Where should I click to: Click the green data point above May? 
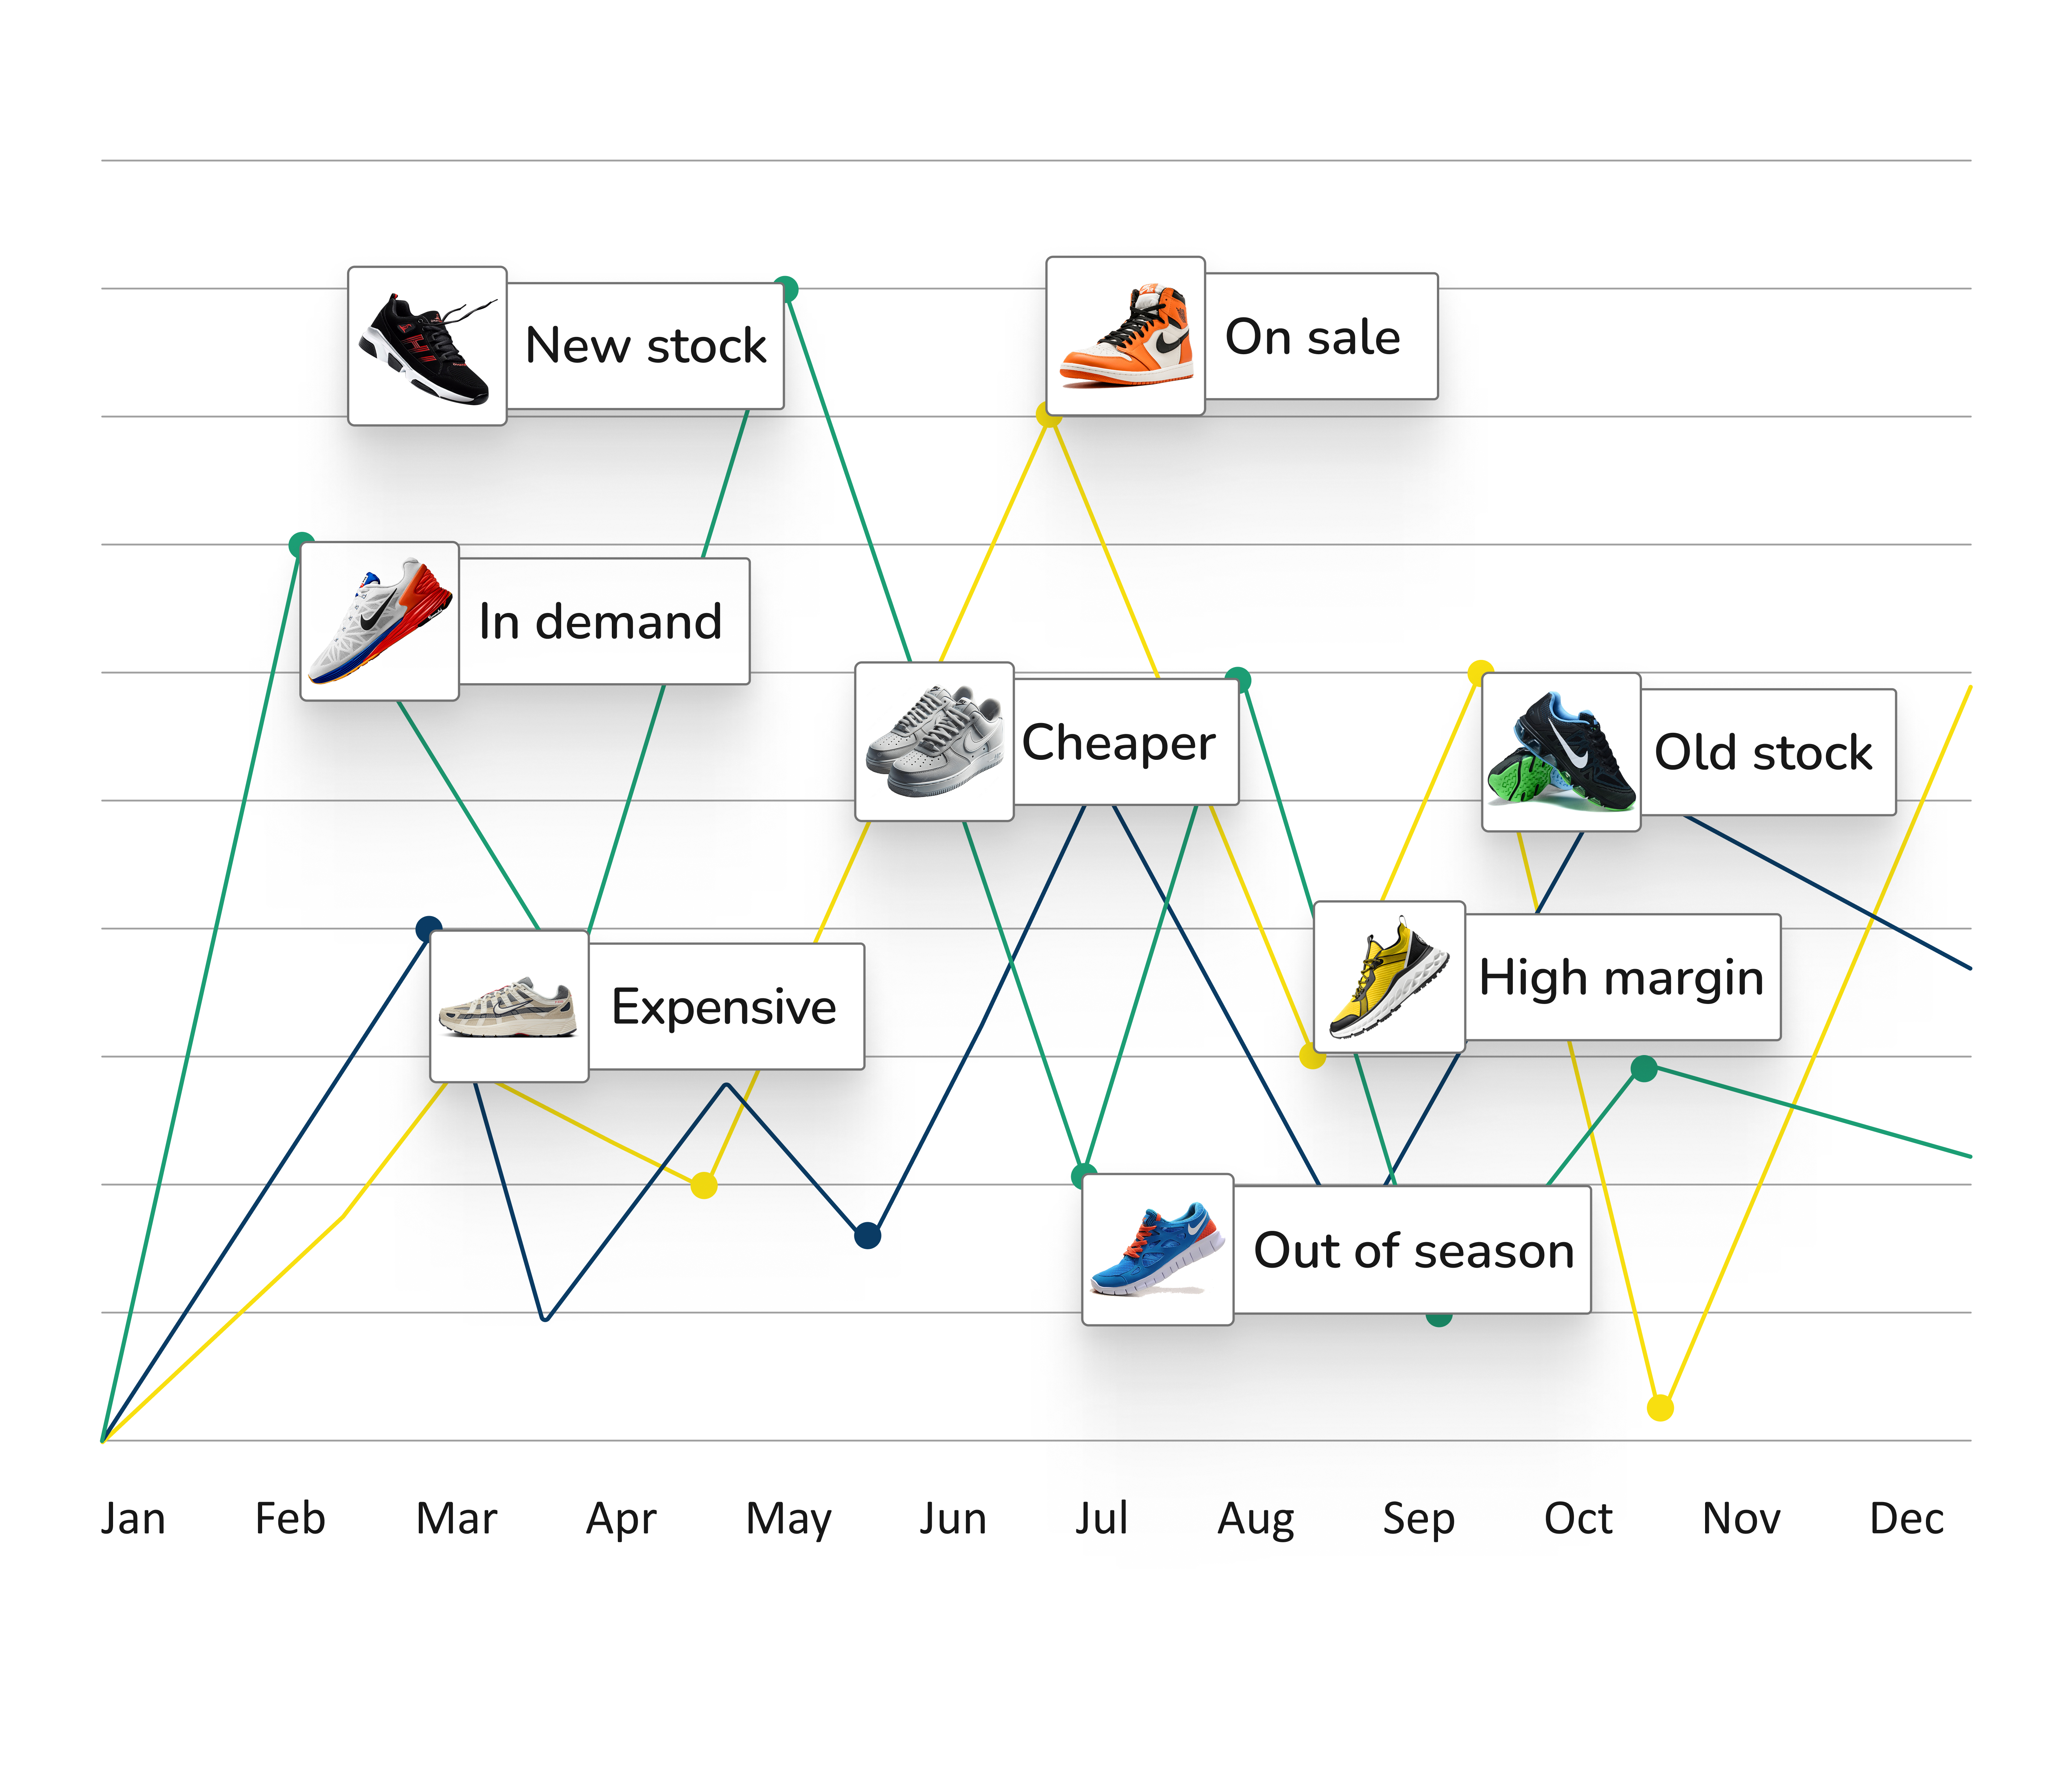787,289
